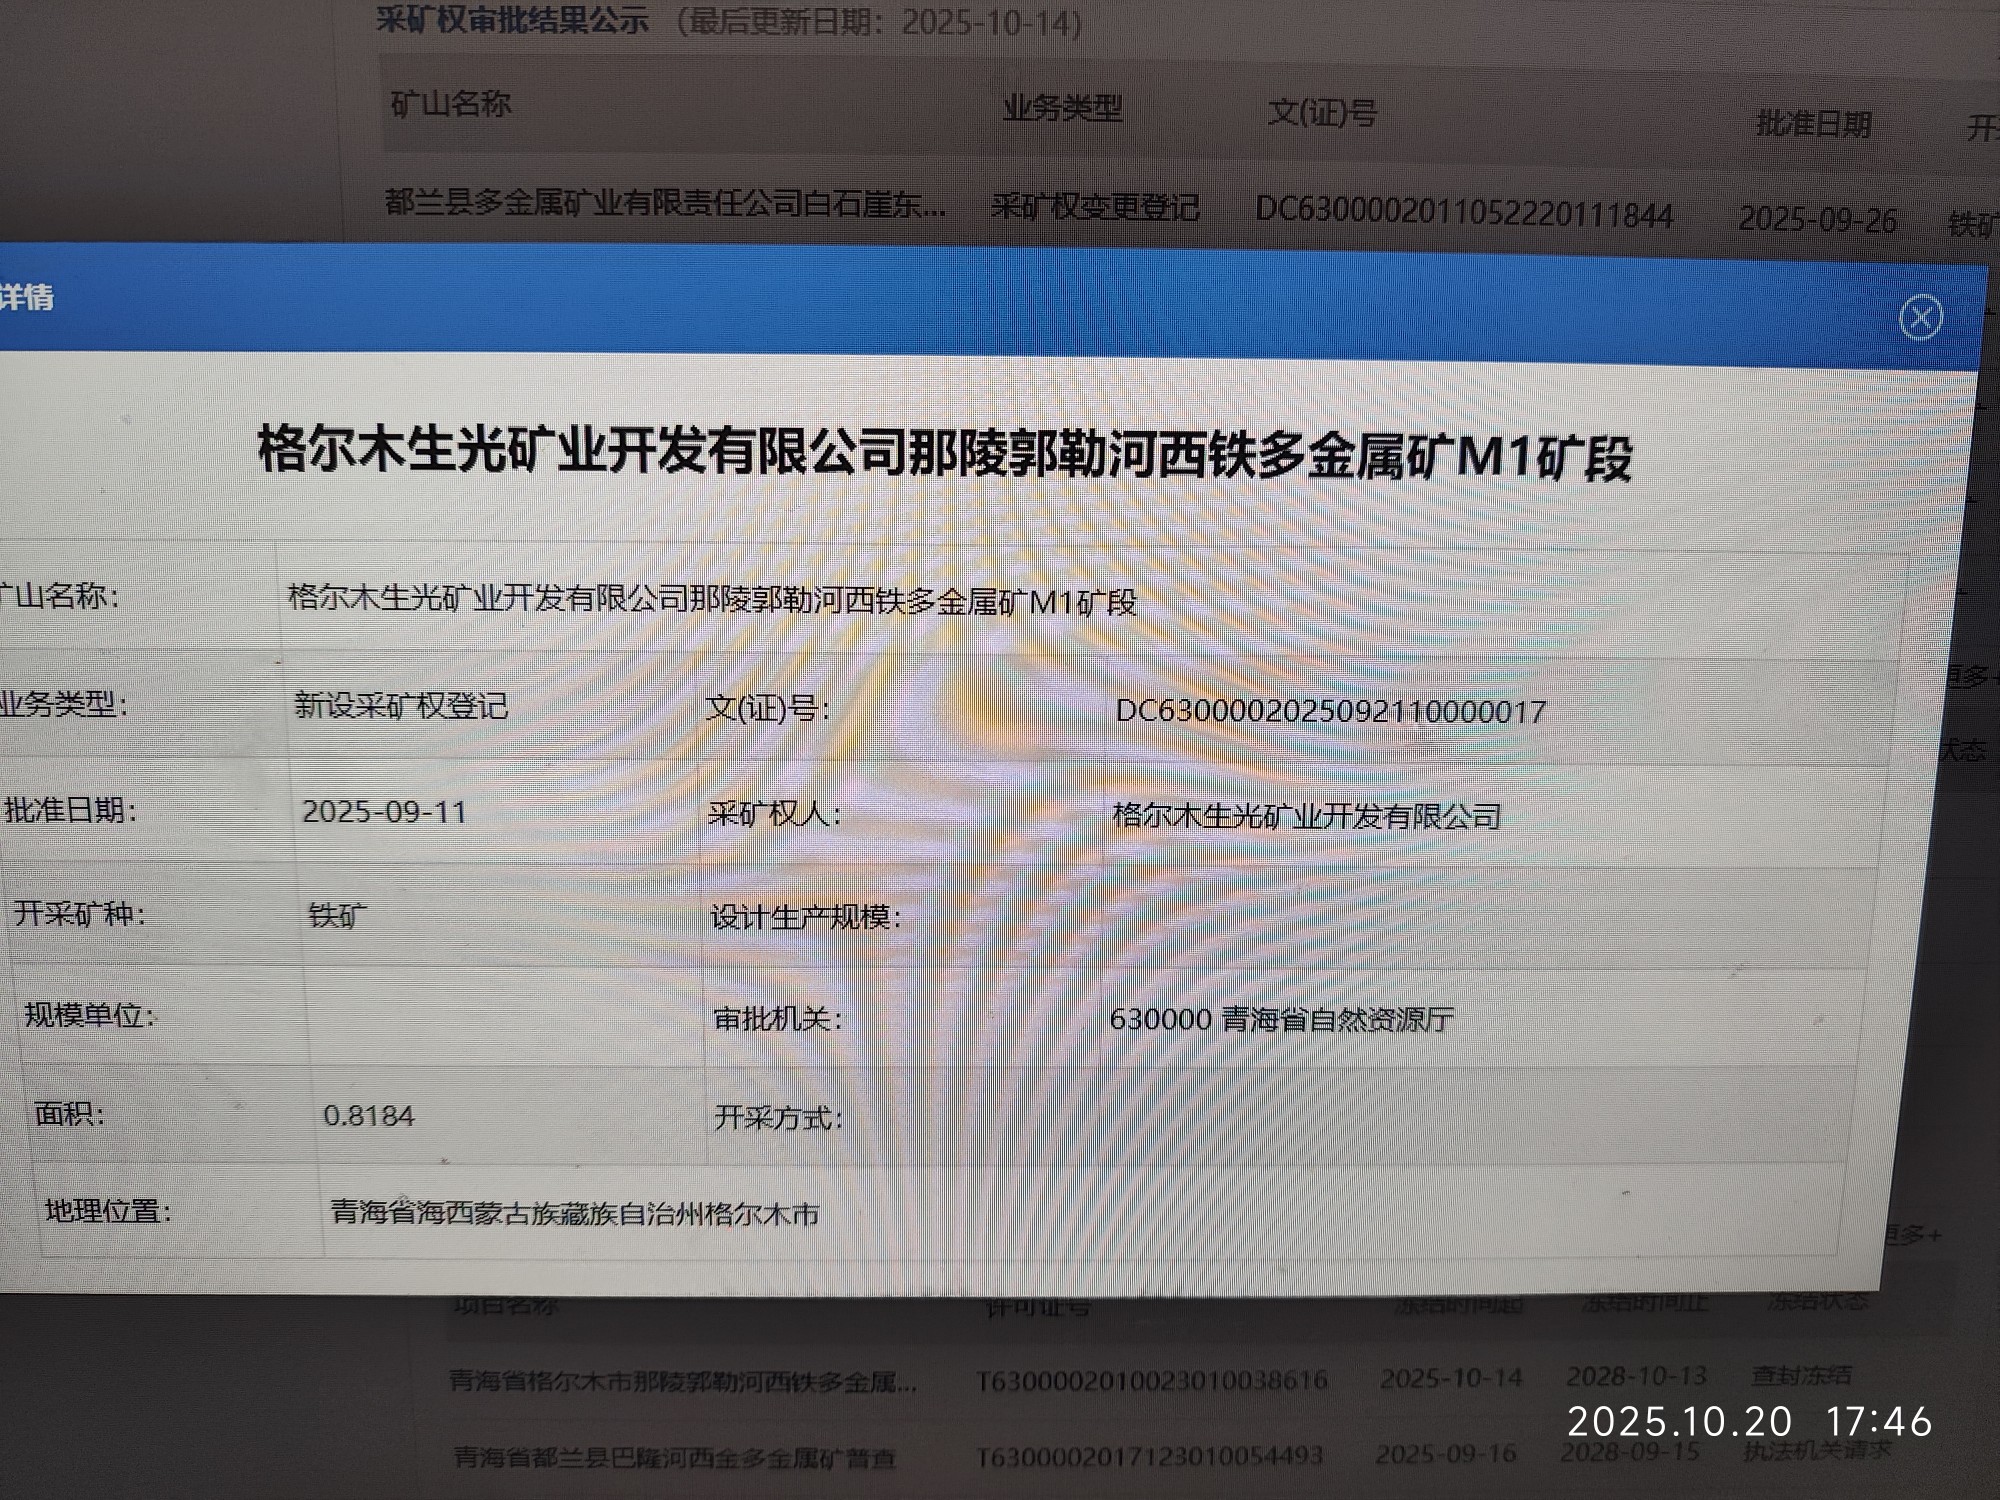Click license number T6300002010023010038616

1151,1380
